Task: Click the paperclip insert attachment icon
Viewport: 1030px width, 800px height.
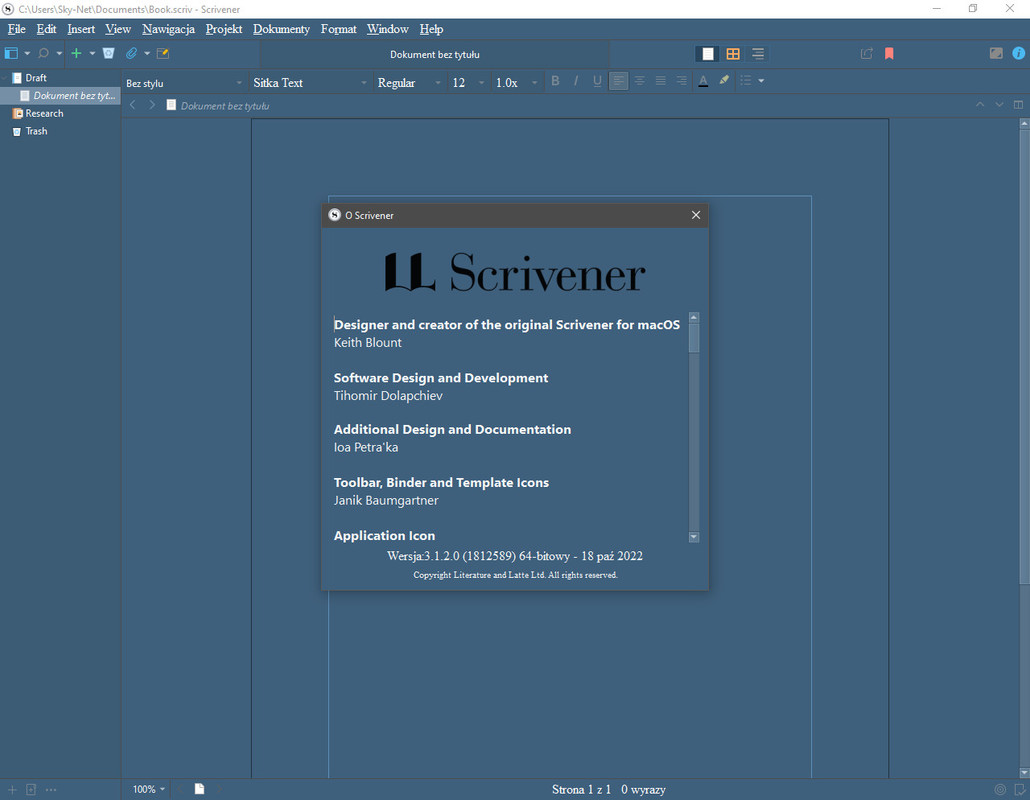Action: pyautogui.click(x=131, y=53)
